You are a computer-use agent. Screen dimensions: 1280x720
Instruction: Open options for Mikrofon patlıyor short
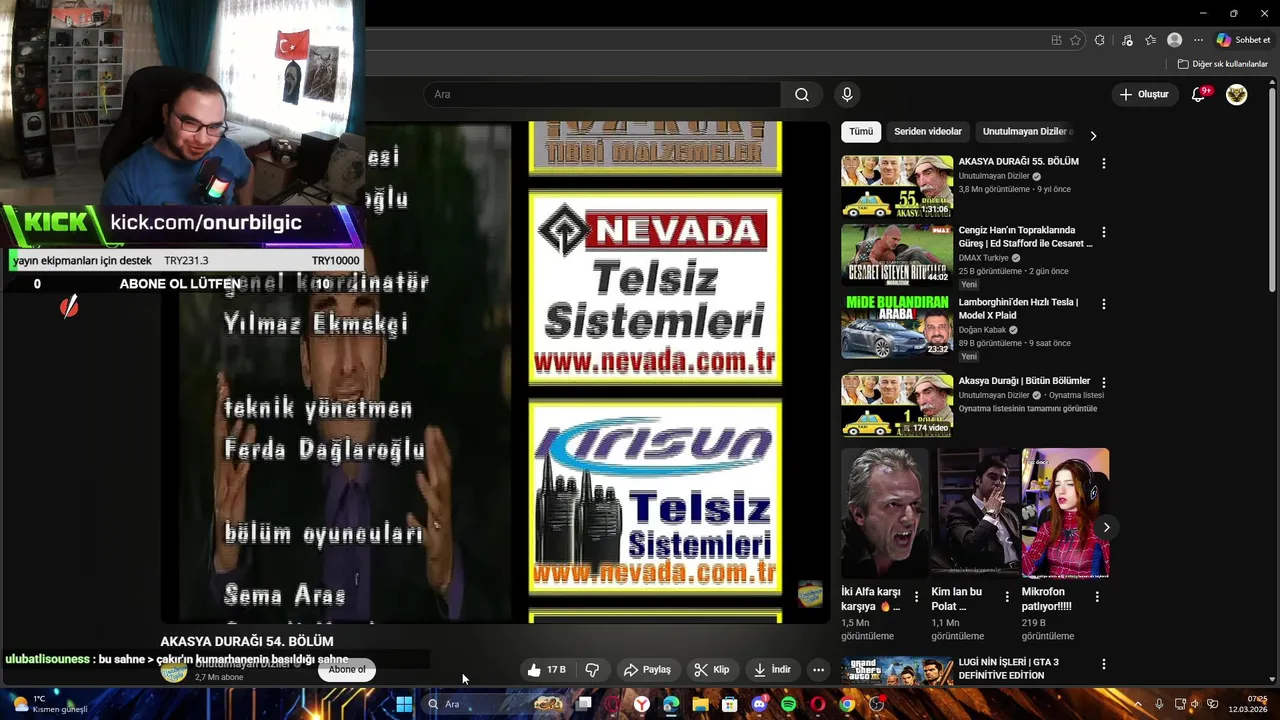pyautogui.click(x=1097, y=597)
